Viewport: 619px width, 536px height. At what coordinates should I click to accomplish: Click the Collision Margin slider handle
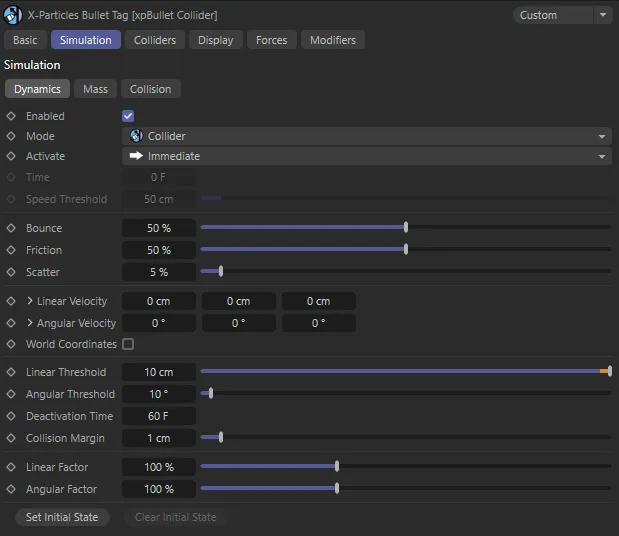pyautogui.click(x=220, y=438)
